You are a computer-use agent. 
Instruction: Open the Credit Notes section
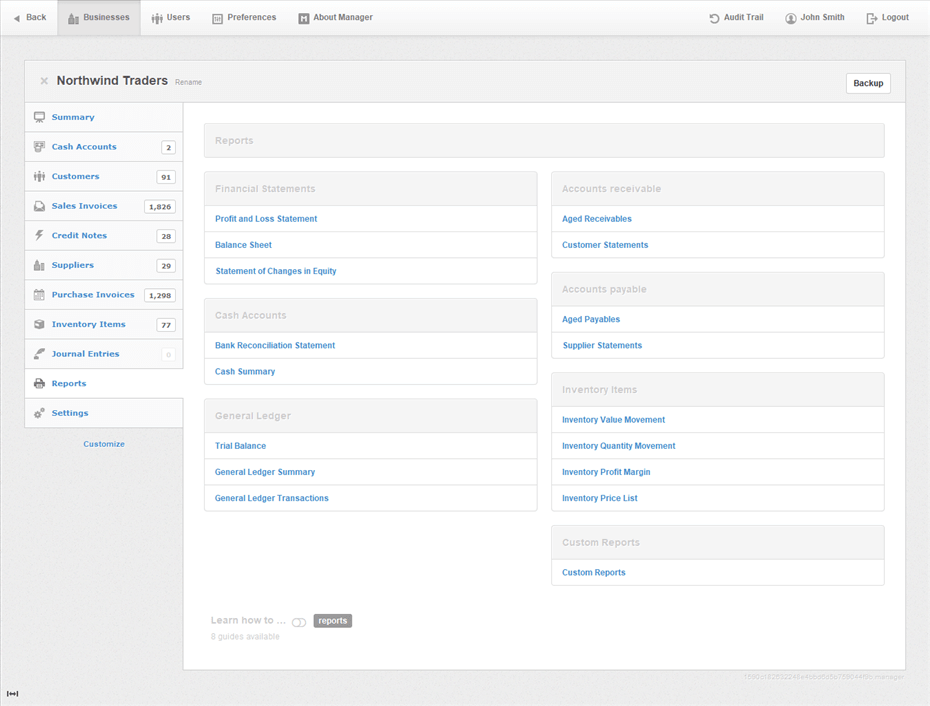(79, 235)
